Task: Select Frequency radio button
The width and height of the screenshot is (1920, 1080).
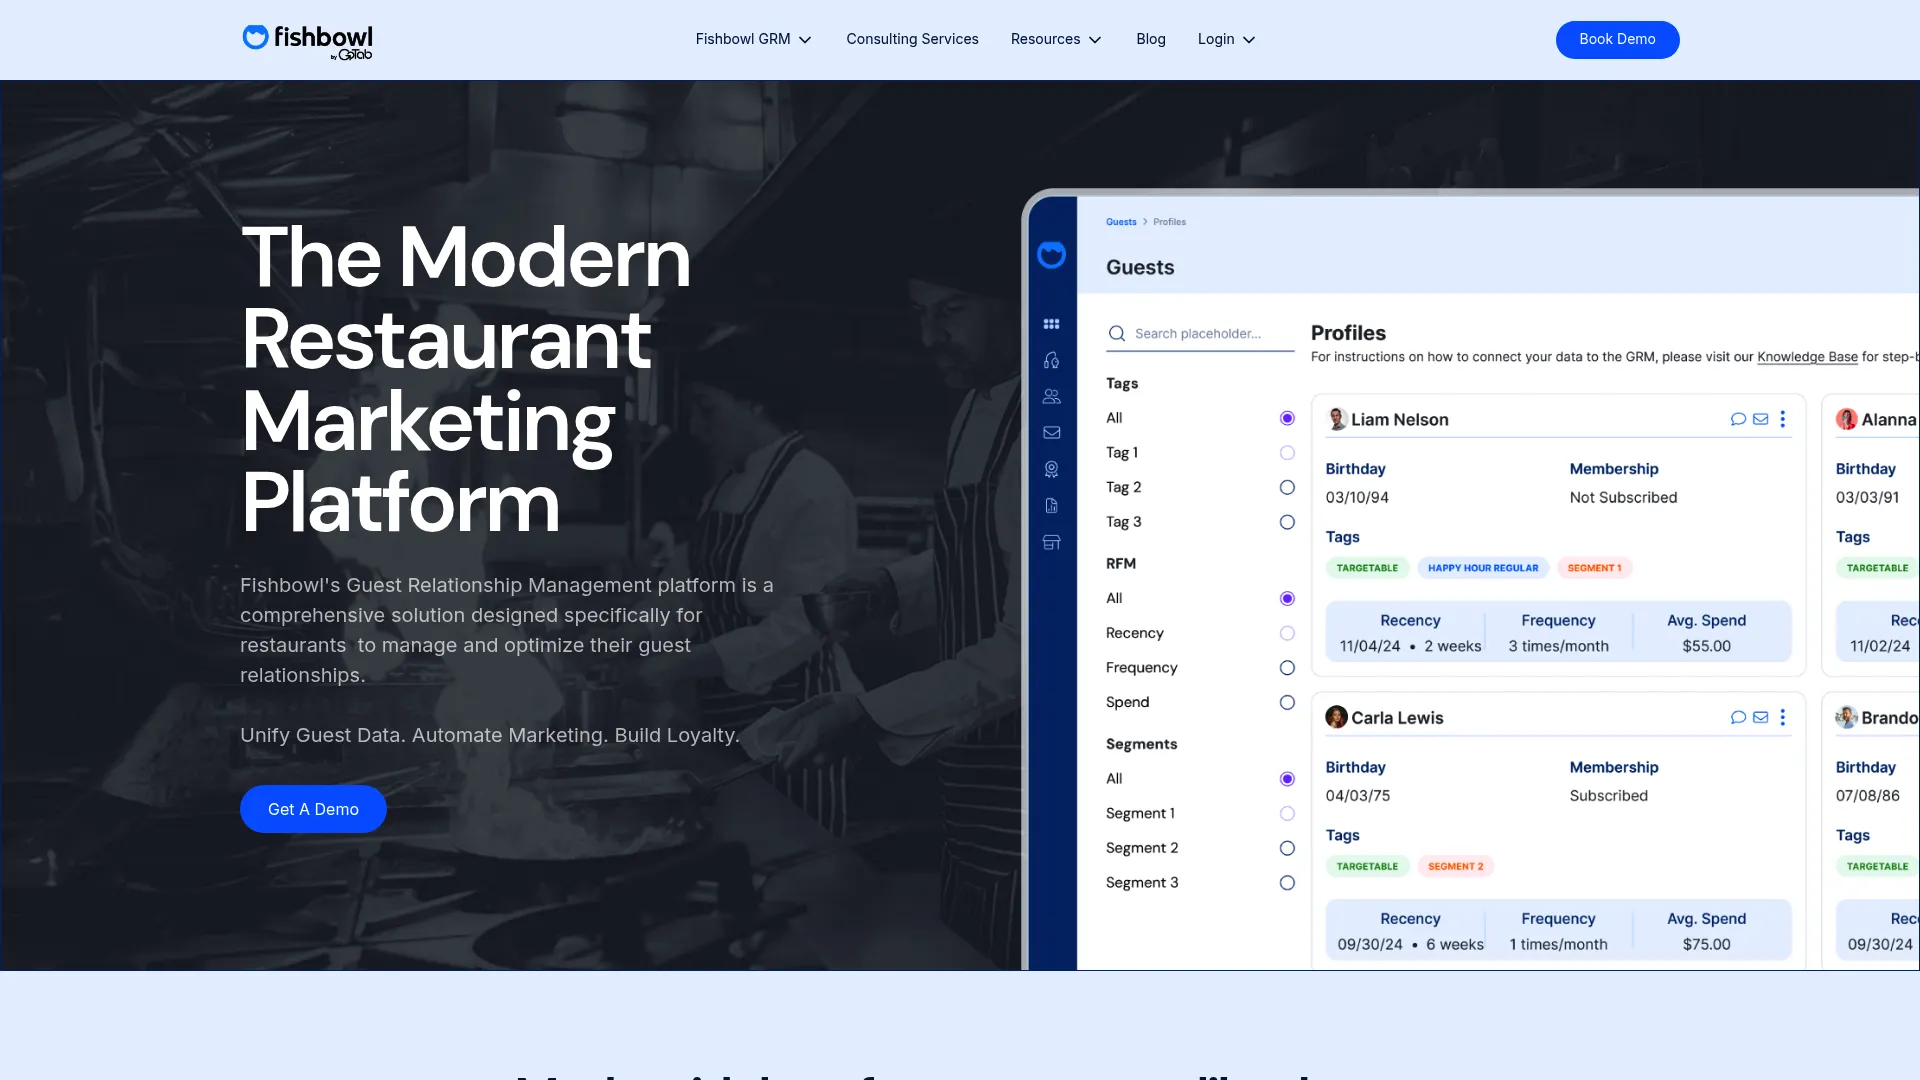Action: (1287, 668)
